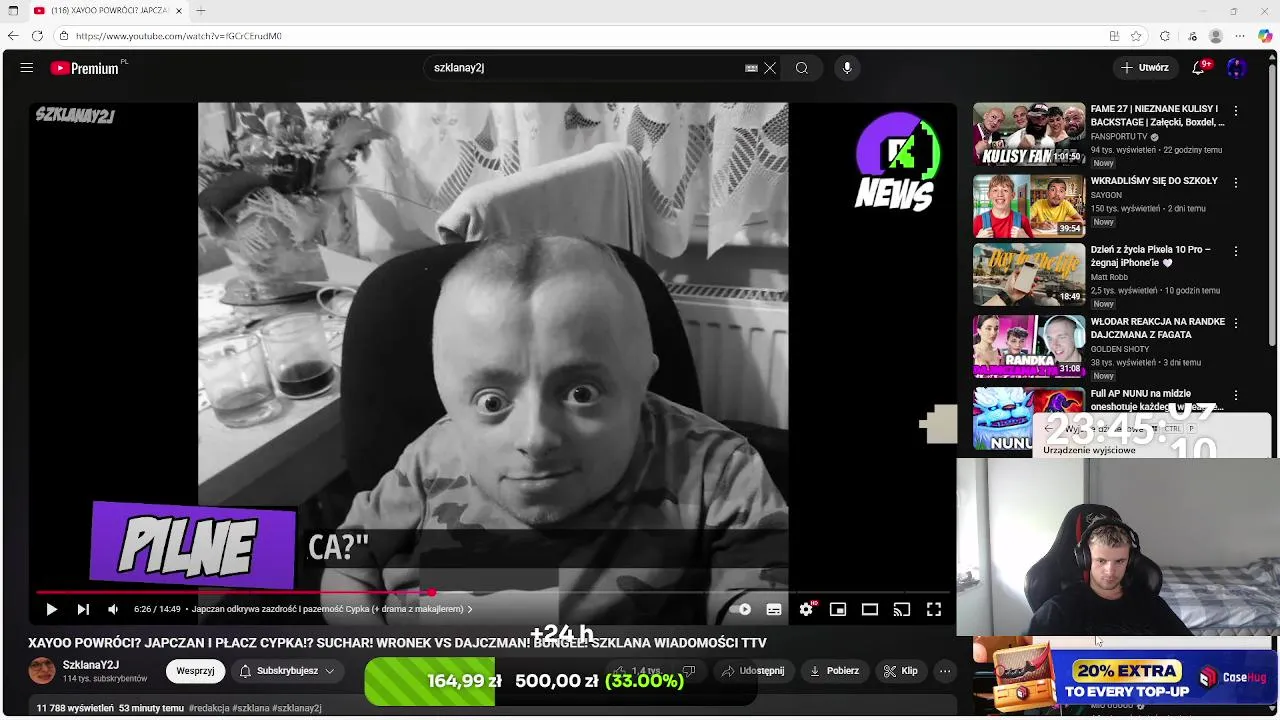Open options menu for WŁODAR REAKCJA video
This screenshot has height=720, width=1280.
[x=1236, y=323]
